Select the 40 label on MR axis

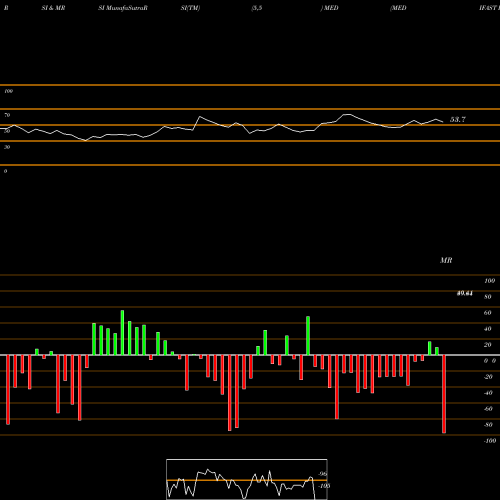tap(488, 329)
